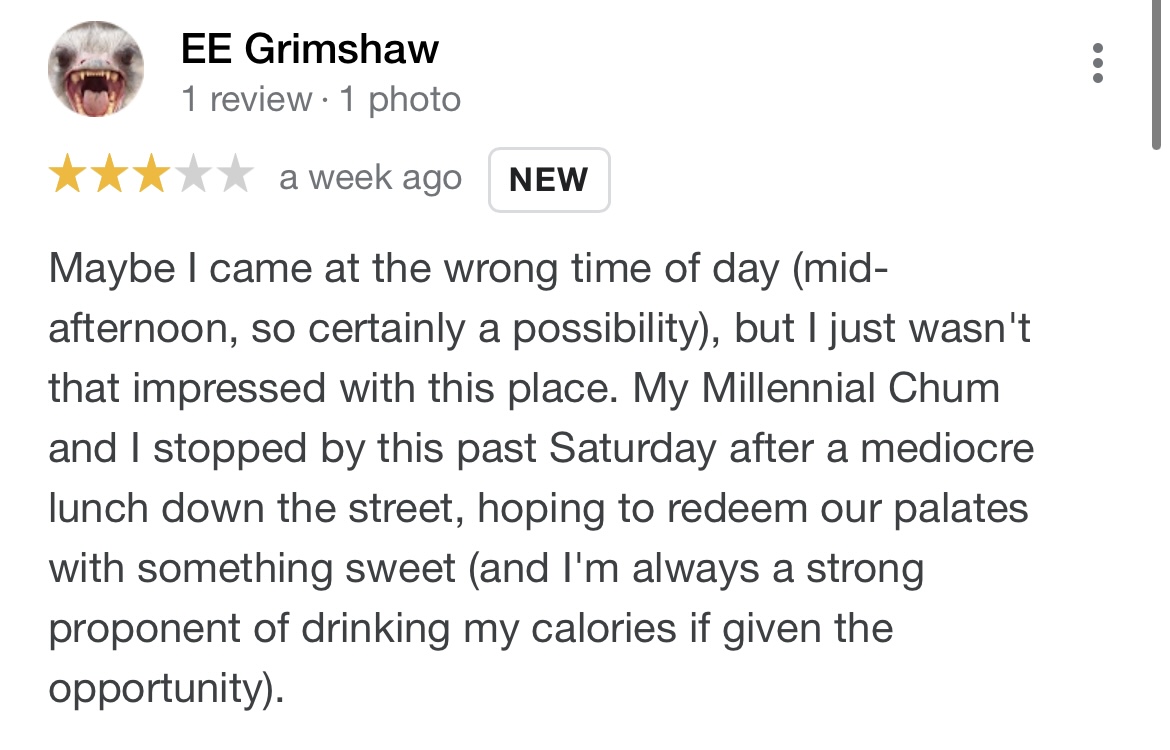The image size is (1170, 750).
Task: Click EE Grimshaw's profile avatar picture
Action: coord(96,70)
